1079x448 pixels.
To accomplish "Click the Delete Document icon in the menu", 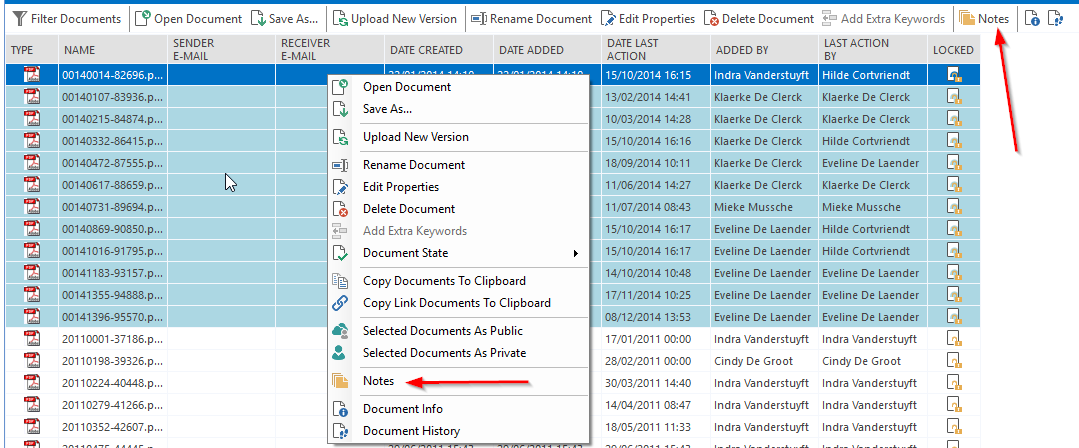I will click(340, 209).
